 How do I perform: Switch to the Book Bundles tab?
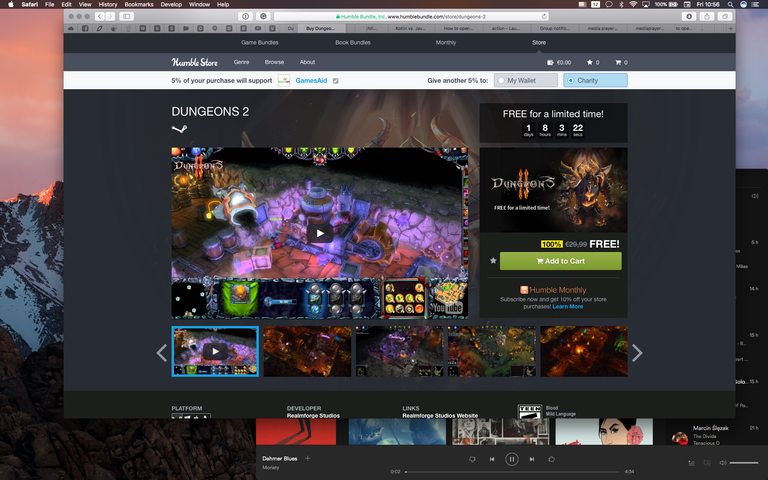click(353, 43)
